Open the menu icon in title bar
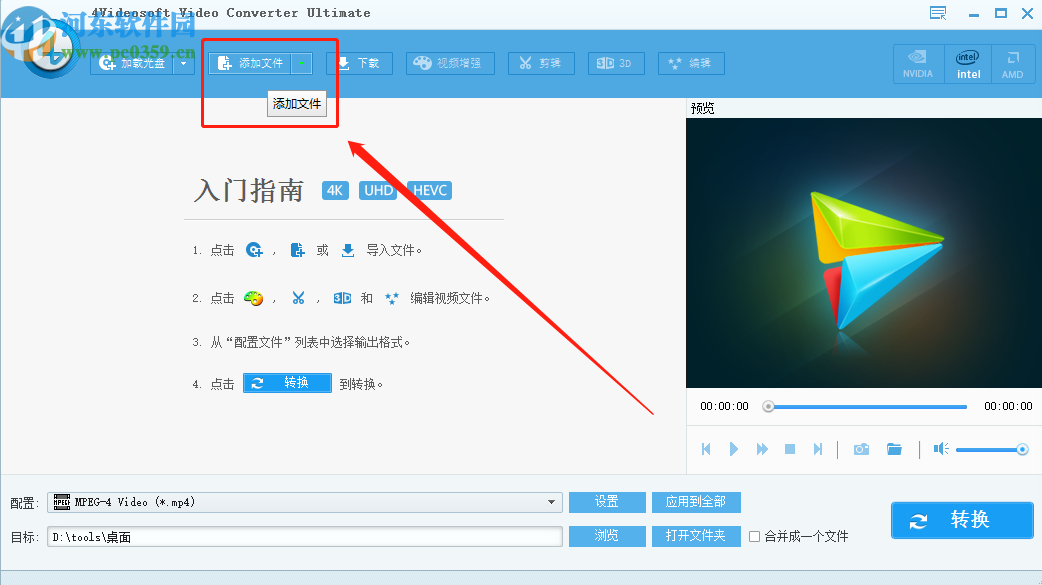 tap(938, 13)
